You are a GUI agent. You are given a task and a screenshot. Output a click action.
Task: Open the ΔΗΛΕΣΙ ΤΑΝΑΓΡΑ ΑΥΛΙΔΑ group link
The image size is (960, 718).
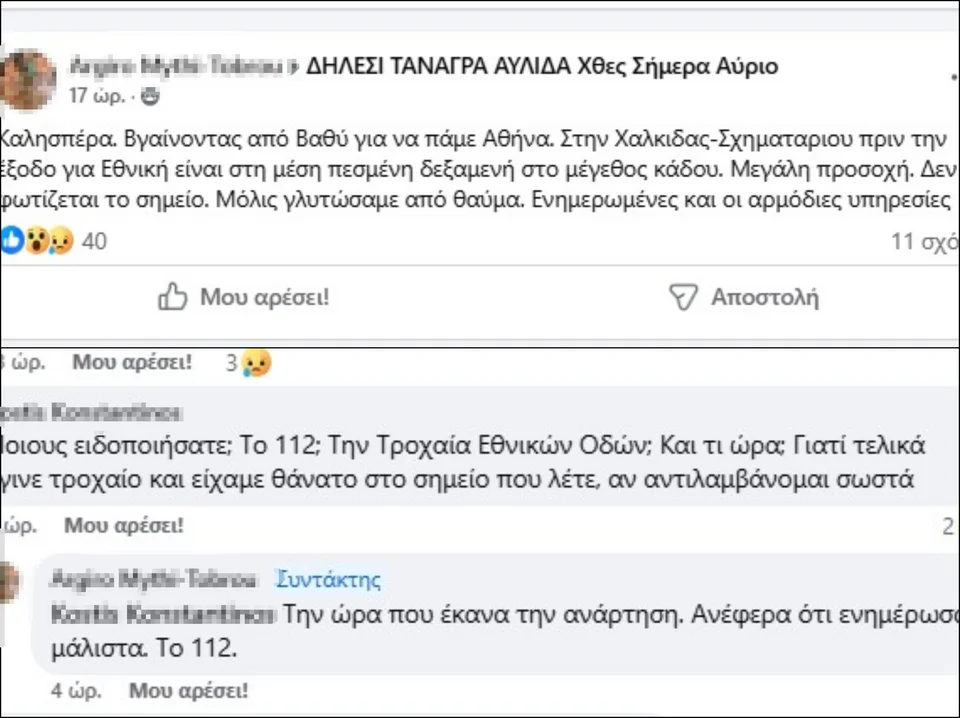coord(541,67)
